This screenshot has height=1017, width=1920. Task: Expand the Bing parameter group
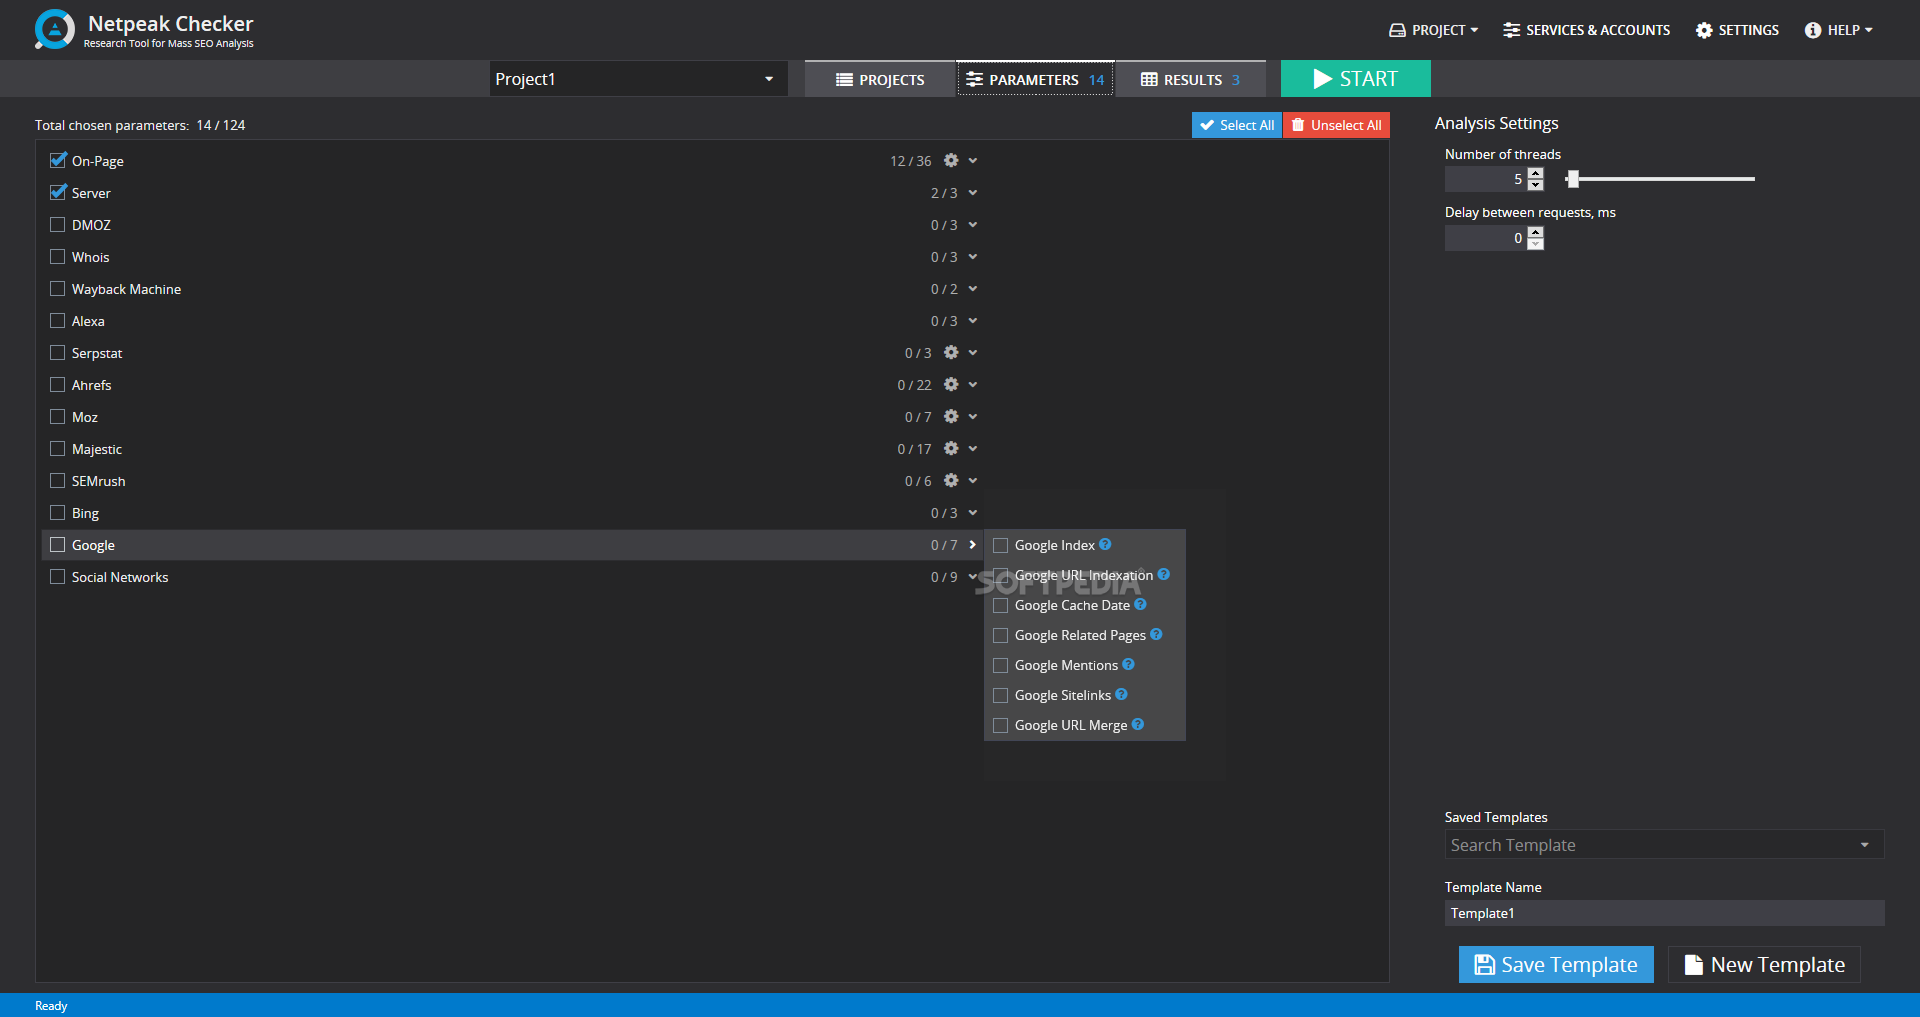click(972, 512)
